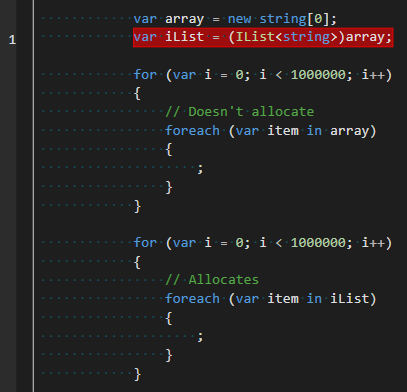
Task: Click opening brace of second for loop
Action: point(137,262)
